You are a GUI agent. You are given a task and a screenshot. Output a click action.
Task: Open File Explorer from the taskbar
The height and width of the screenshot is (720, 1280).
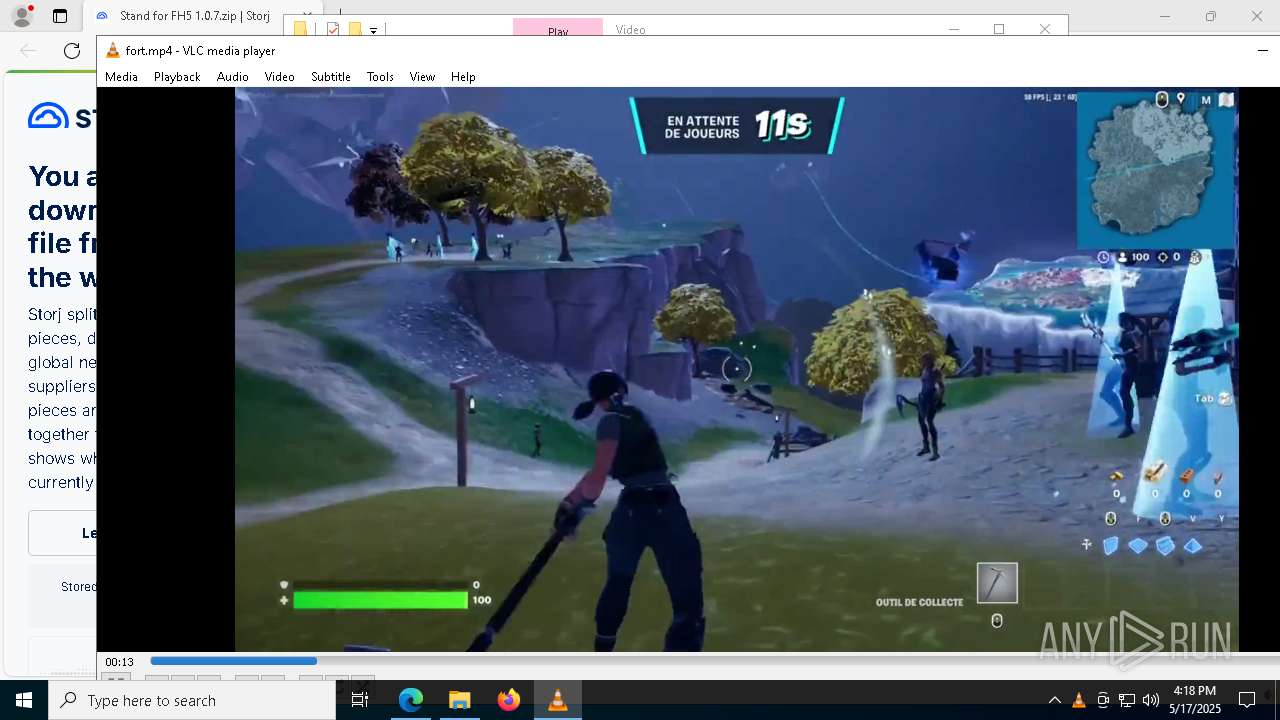[459, 700]
